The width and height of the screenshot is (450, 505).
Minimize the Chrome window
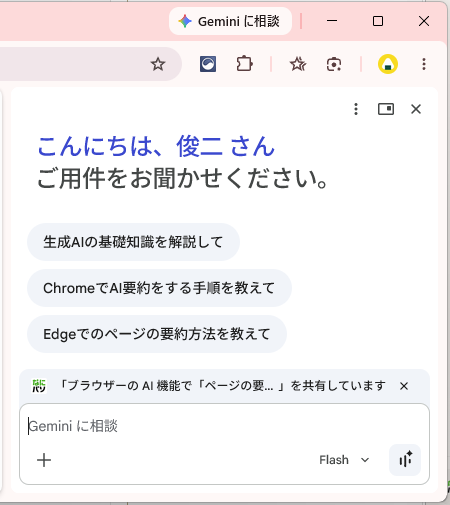tap(332, 21)
